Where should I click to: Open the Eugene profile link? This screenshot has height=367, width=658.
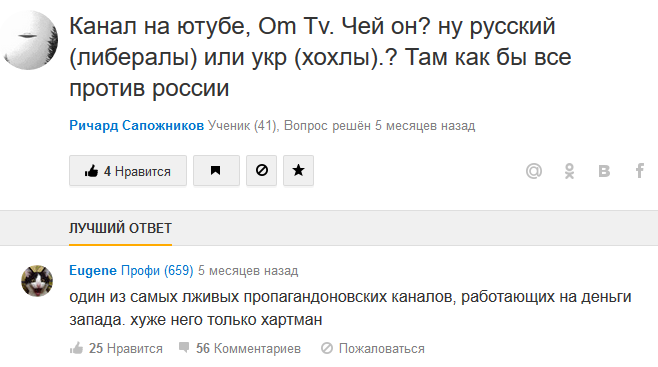(93, 271)
